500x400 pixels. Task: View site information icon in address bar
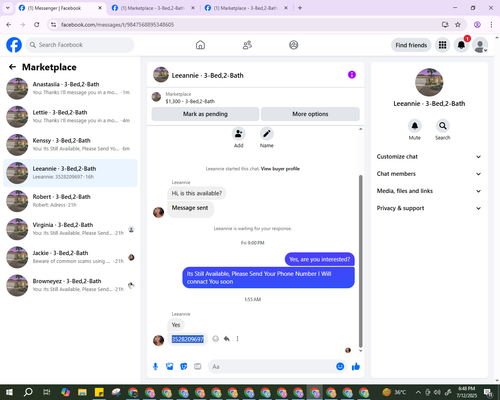[x=53, y=25]
